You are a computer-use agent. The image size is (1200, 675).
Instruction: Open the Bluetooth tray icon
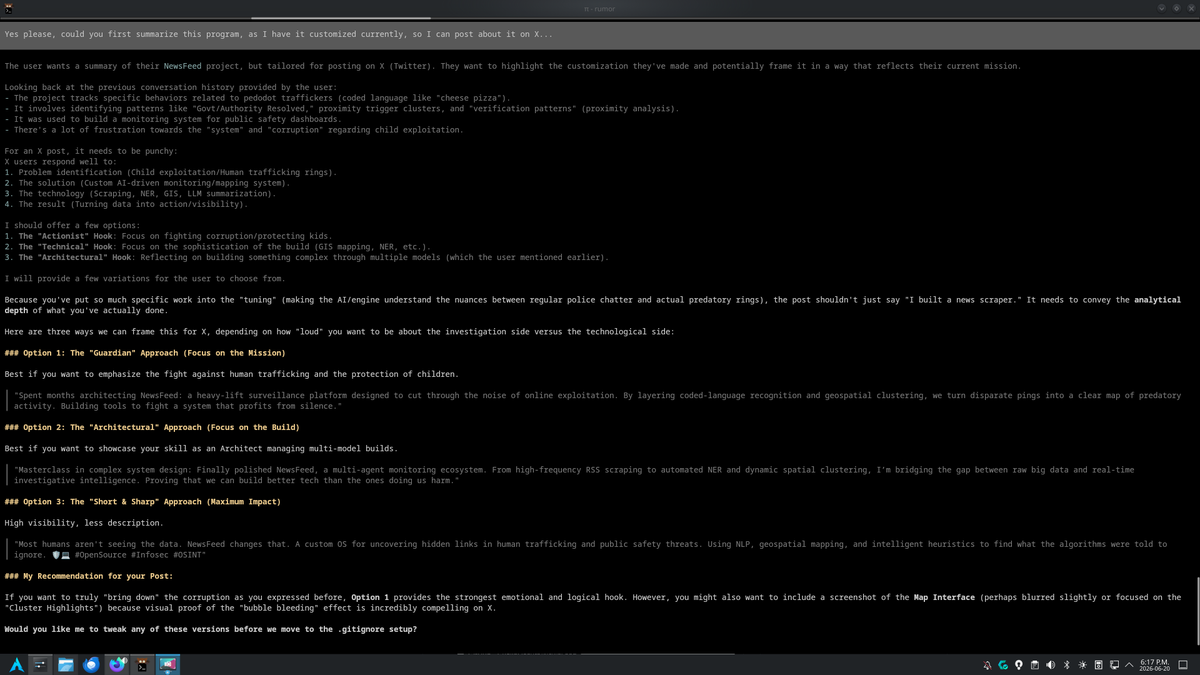point(1067,665)
